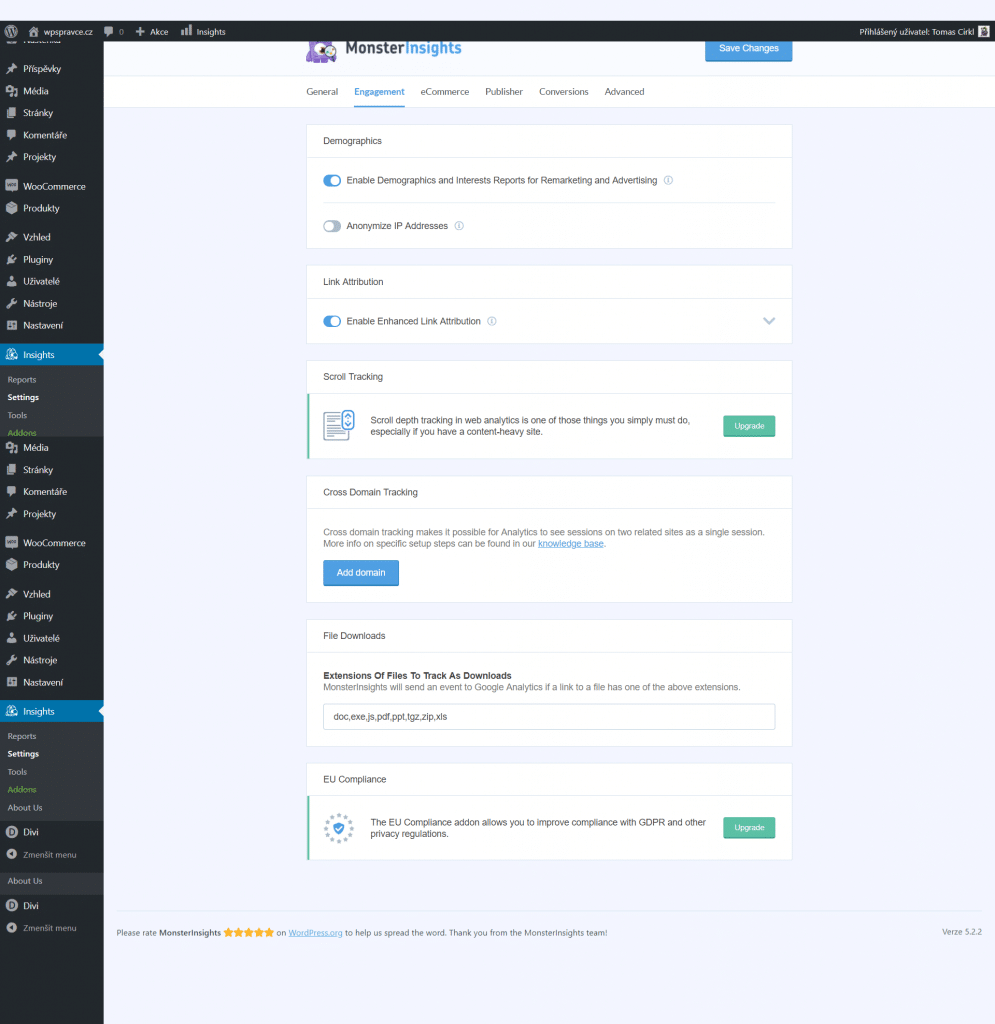Focus the file extensions input field
995x1024 pixels.
click(549, 716)
